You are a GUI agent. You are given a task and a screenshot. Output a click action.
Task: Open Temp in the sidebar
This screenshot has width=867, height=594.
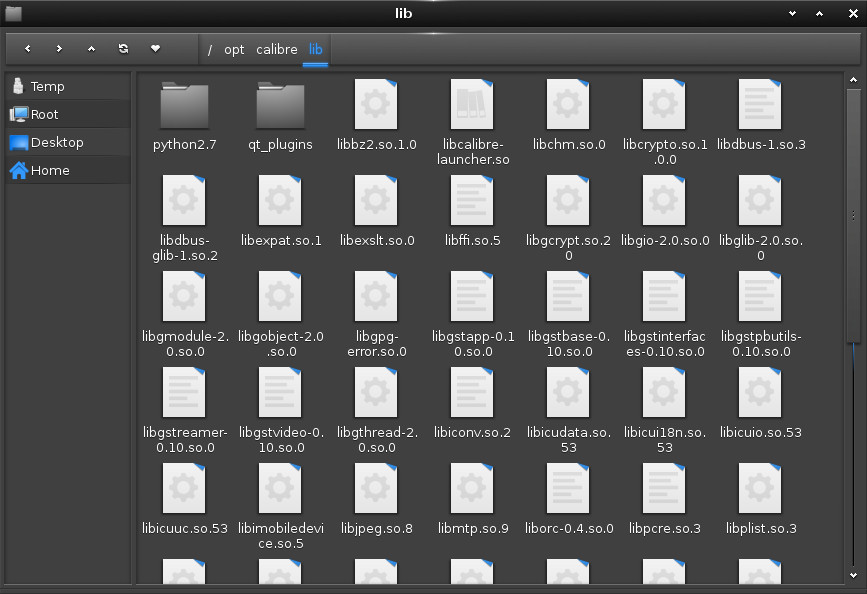[47, 86]
